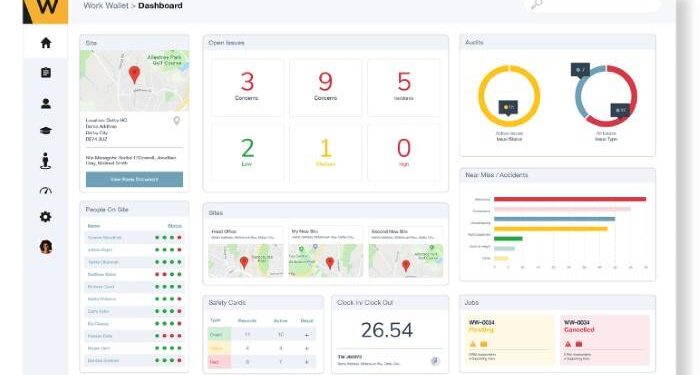Open the Second New Site map thumbnail

(406, 261)
